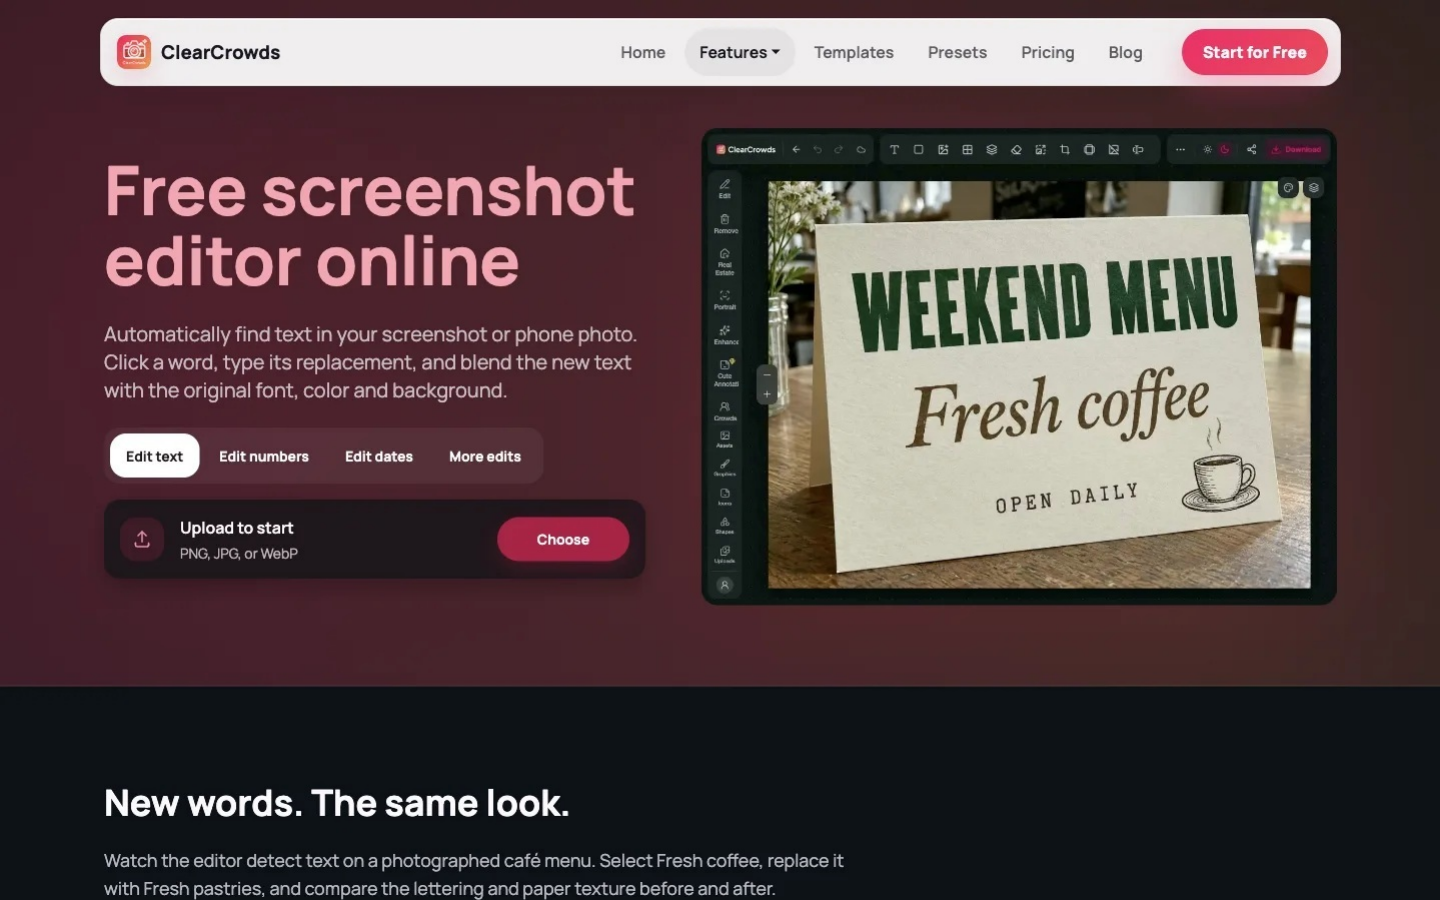Switch to the Edit dates tab
This screenshot has width=1440, height=900.
[x=379, y=456]
